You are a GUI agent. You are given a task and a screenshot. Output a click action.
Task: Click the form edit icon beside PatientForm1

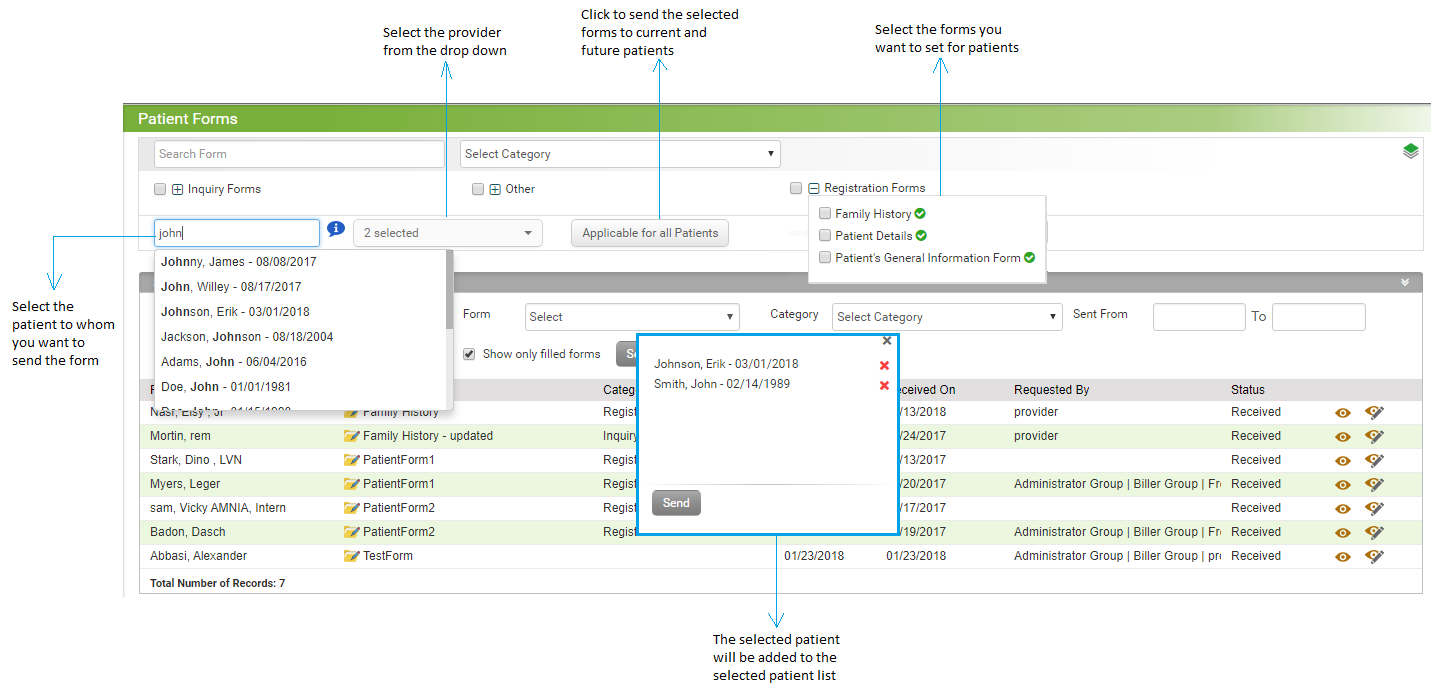point(351,459)
